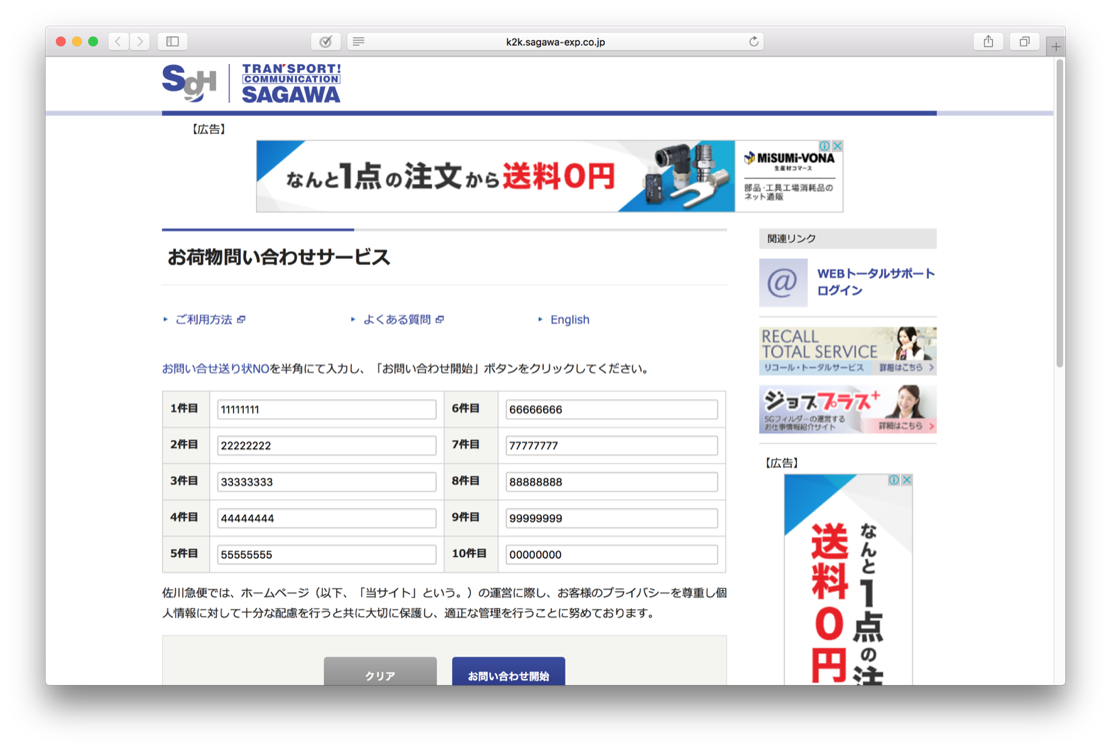Screen dimensions: 1111x750
Task: Switch to the English page link
Action: [x=569, y=320]
